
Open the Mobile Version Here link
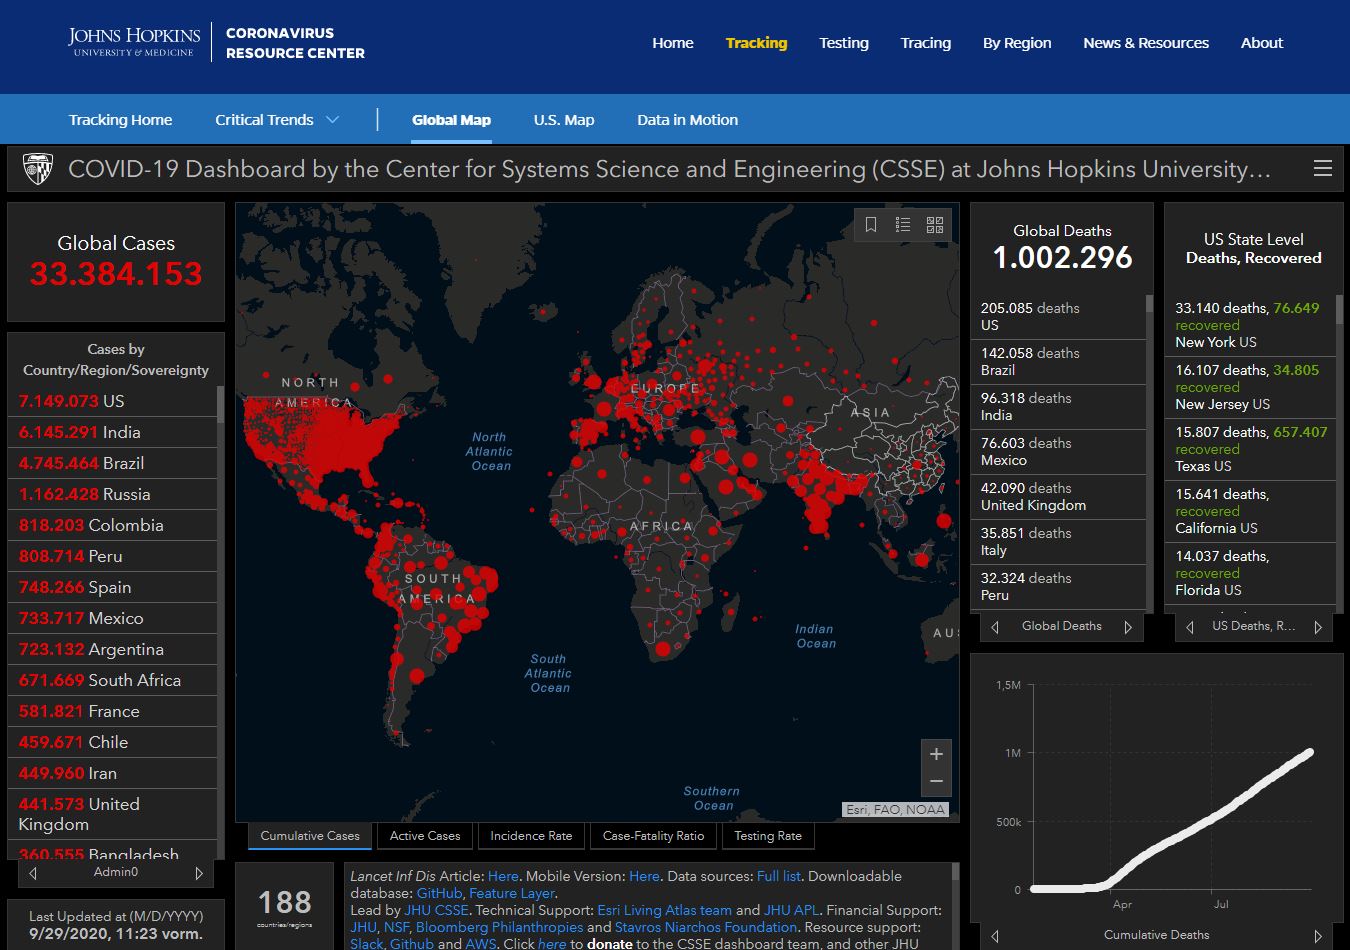tap(644, 876)
